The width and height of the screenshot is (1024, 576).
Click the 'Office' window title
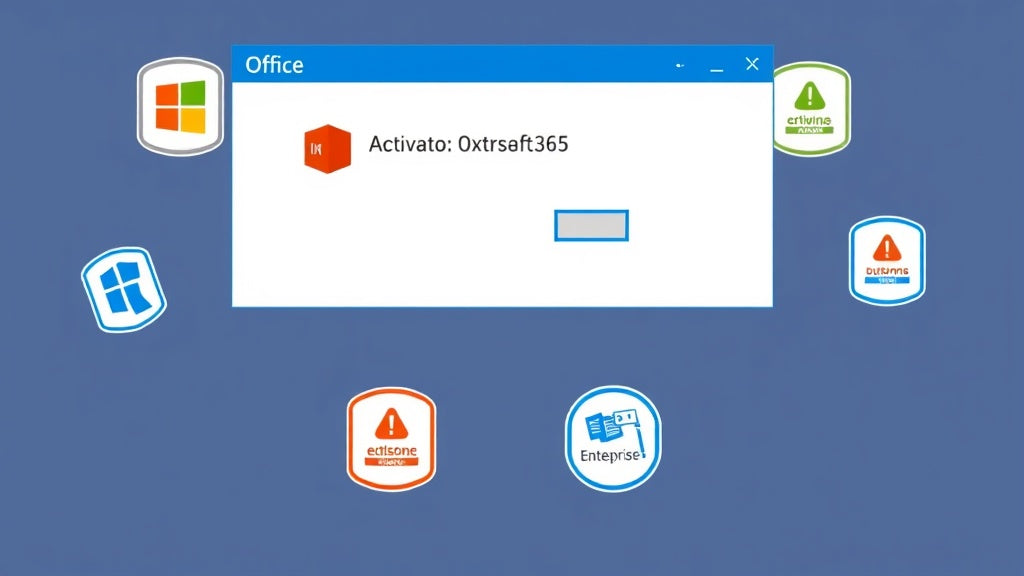274,65
